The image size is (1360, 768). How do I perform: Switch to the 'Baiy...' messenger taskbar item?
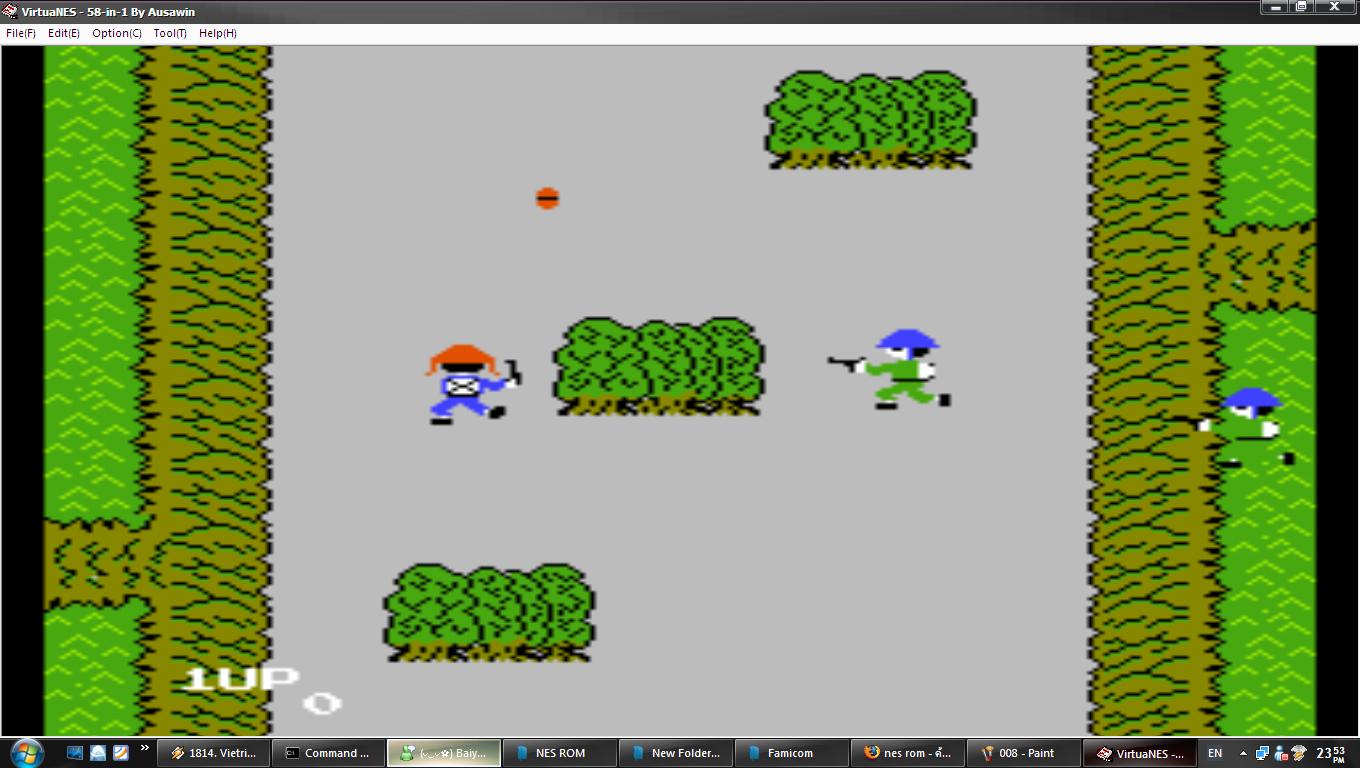coord(444,753)
